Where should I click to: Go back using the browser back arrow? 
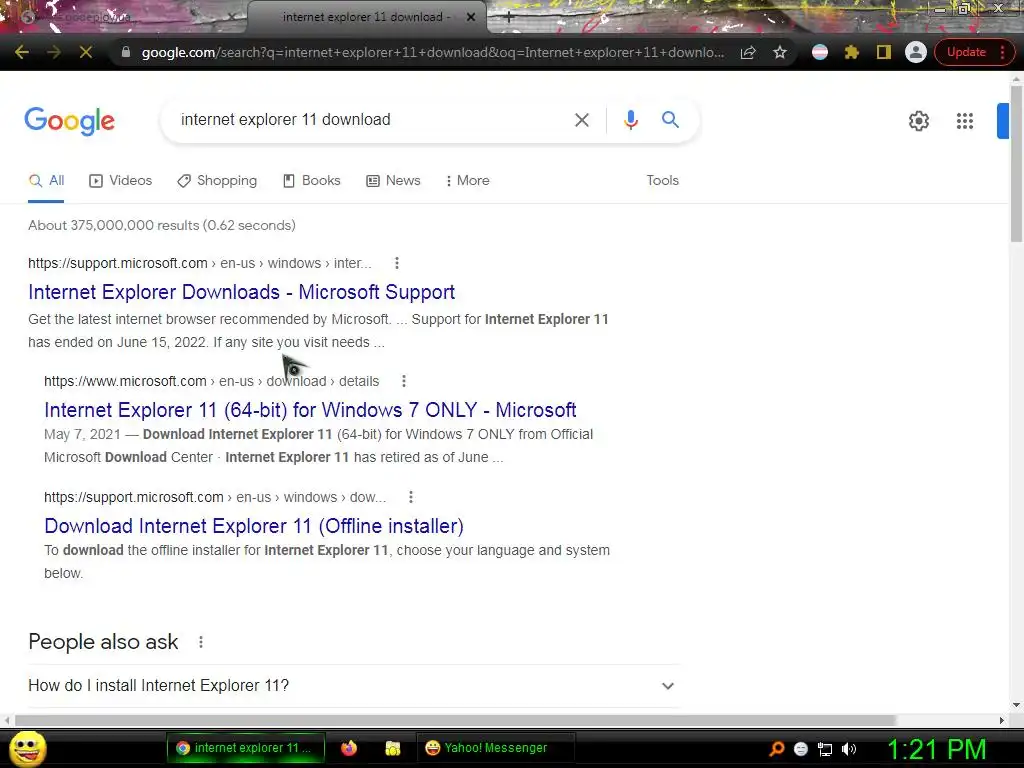tap(22, 52)
